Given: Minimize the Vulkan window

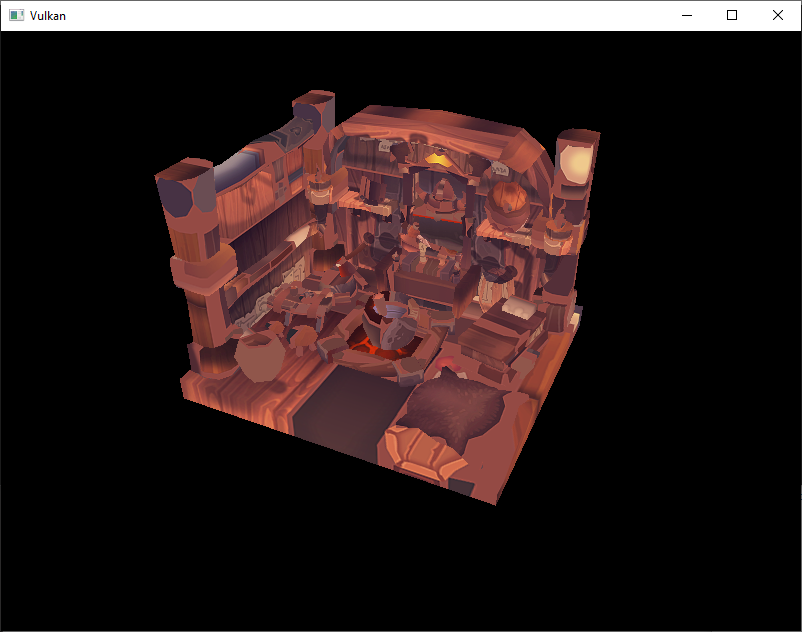Looking at the screenshot, I should click(x=686, y=15).
